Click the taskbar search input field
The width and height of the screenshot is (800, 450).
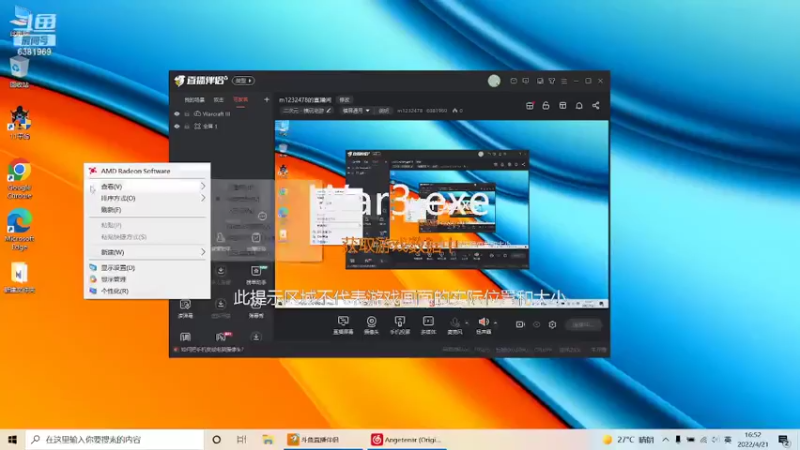(115, 439)
